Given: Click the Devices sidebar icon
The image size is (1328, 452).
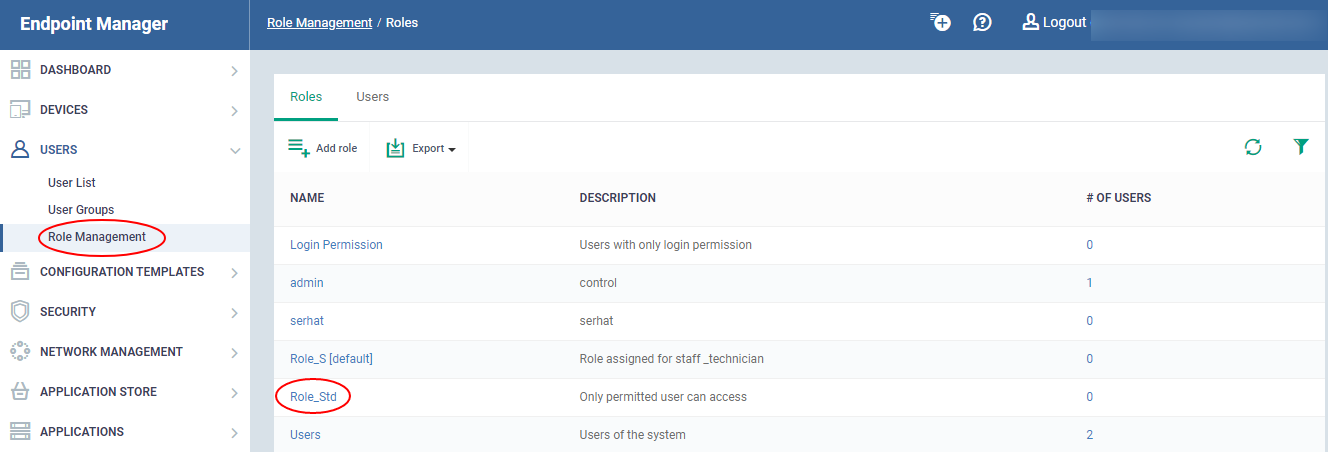Looking at the screenshot, I should click(x=20, y=110).
